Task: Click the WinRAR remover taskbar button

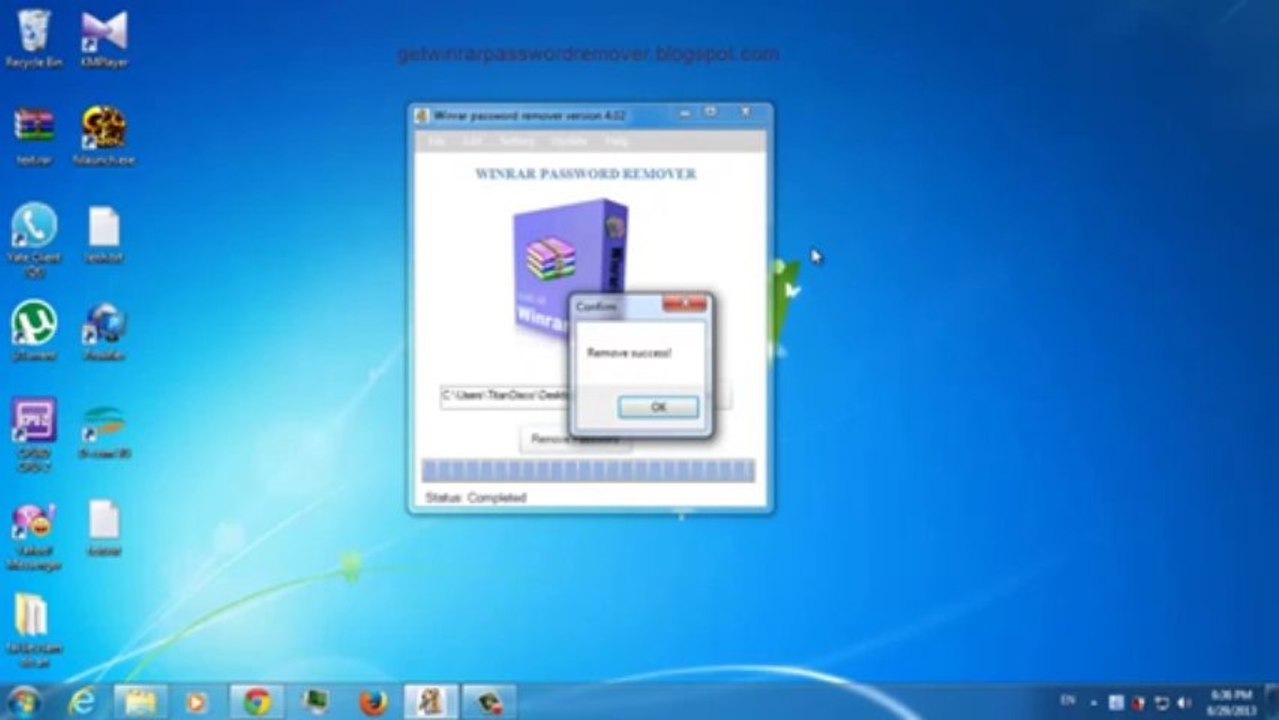Action: click(431, 702)
